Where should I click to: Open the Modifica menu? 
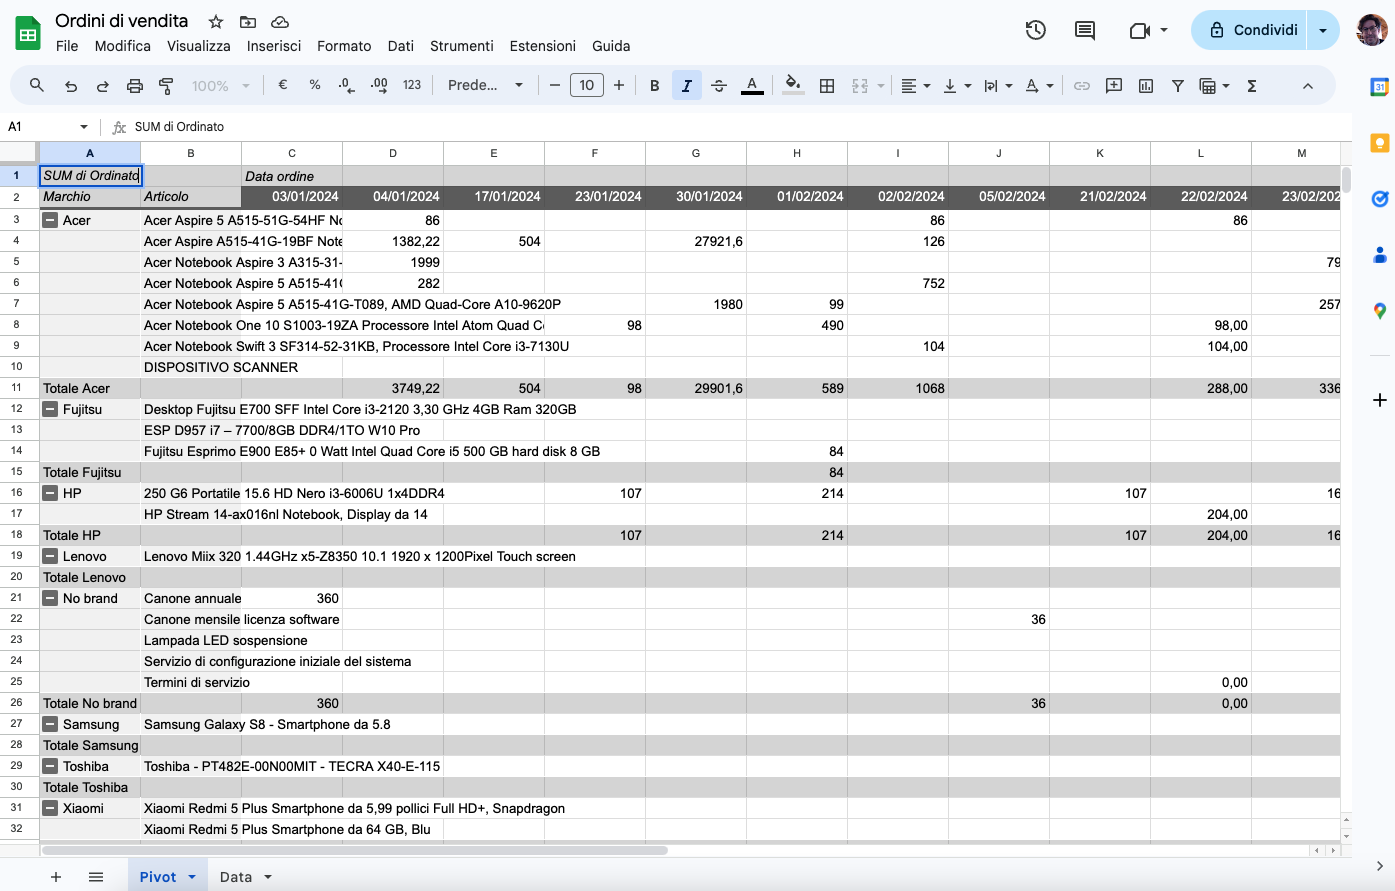click(123, 46)
